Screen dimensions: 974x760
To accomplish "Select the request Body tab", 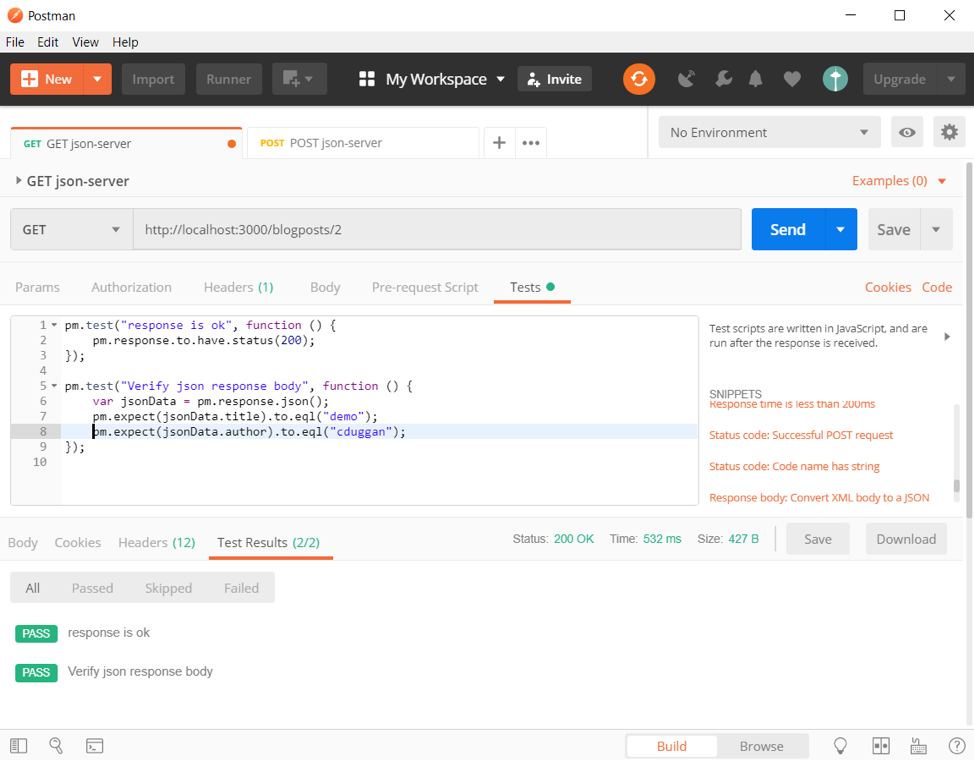I will click(x=325, y=287).
